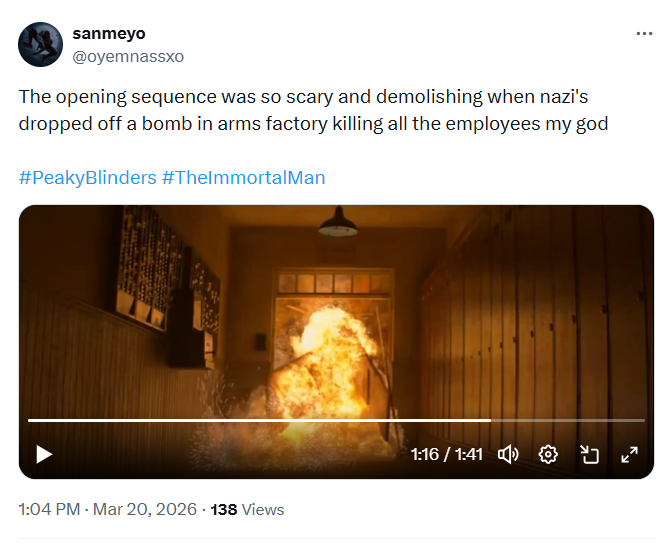The width and height of the screenshot is (670, 546).
Task: Open the #TheImmortalMan hashtag
Action: pos(244,178)
